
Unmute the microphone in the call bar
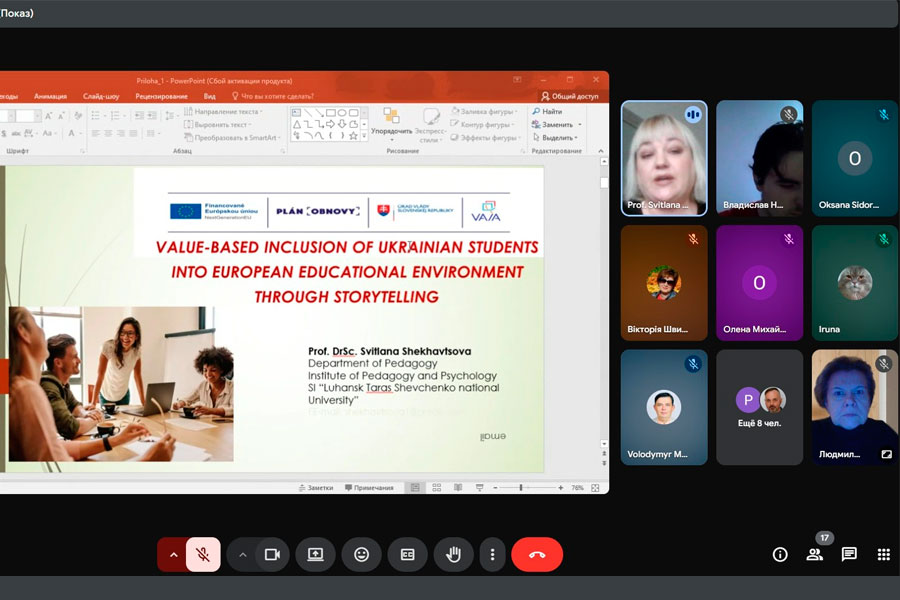(x=203, y=554)
